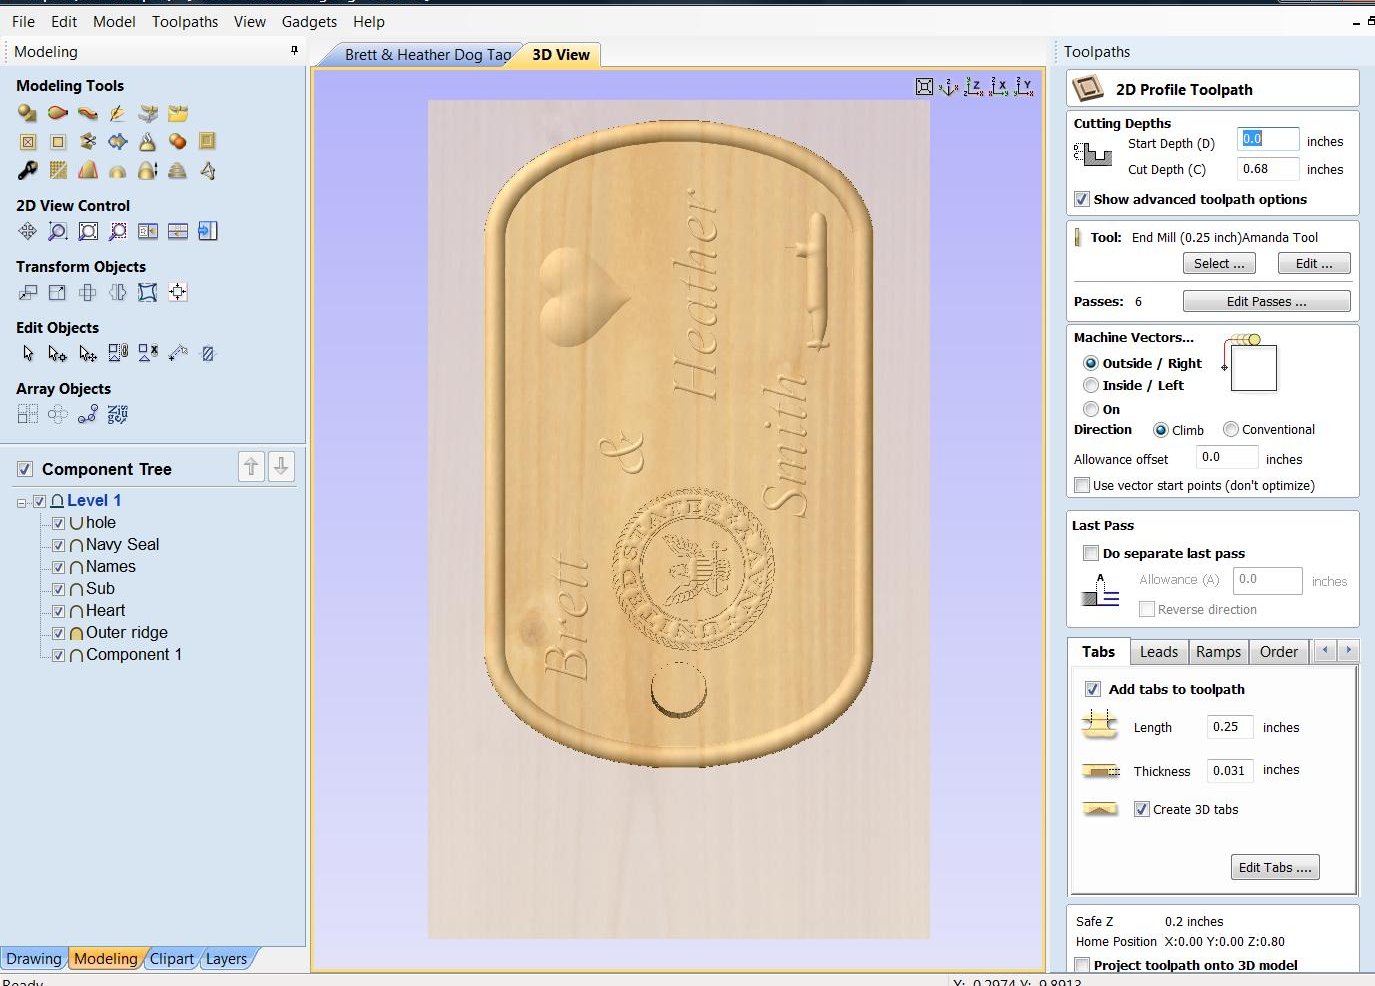Open the Gadgets menu
Viewport: 1375px width, 986px height.
click(x=309, y=21)
